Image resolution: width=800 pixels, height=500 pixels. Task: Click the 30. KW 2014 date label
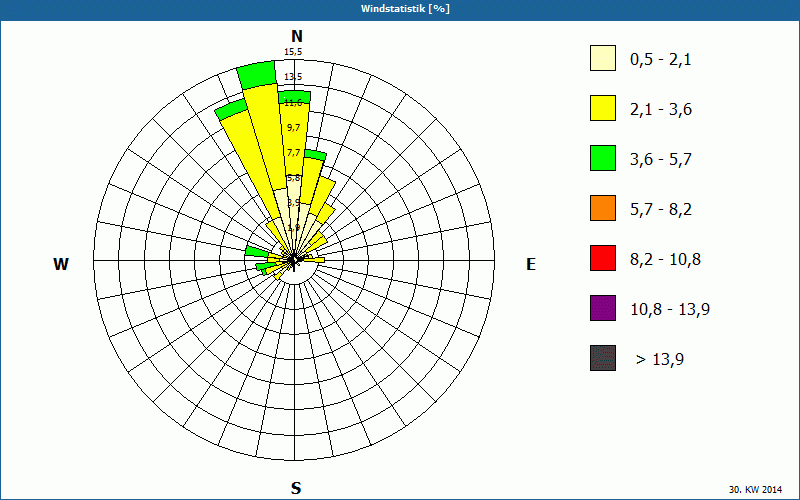[755, 489]
